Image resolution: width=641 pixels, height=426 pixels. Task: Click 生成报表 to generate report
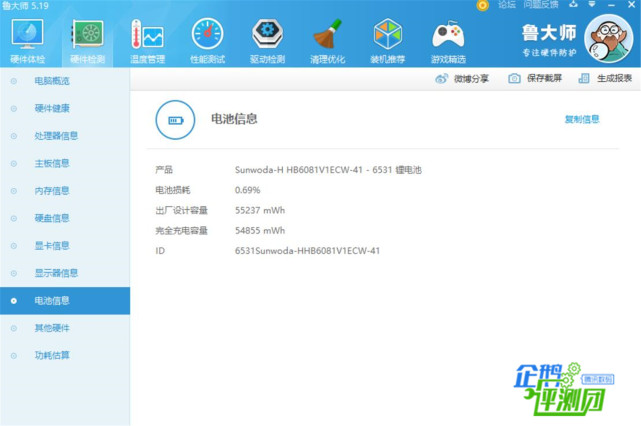click(605, 78)
